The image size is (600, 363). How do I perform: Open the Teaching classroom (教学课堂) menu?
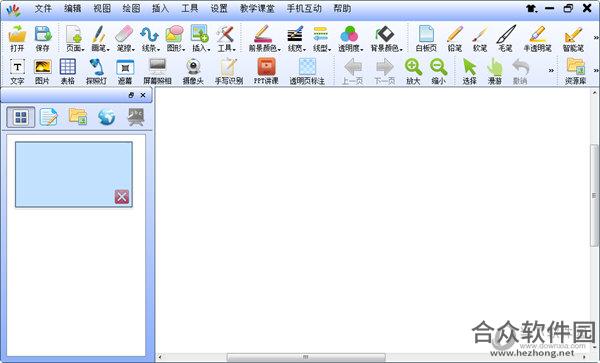[x=257, y=8]
